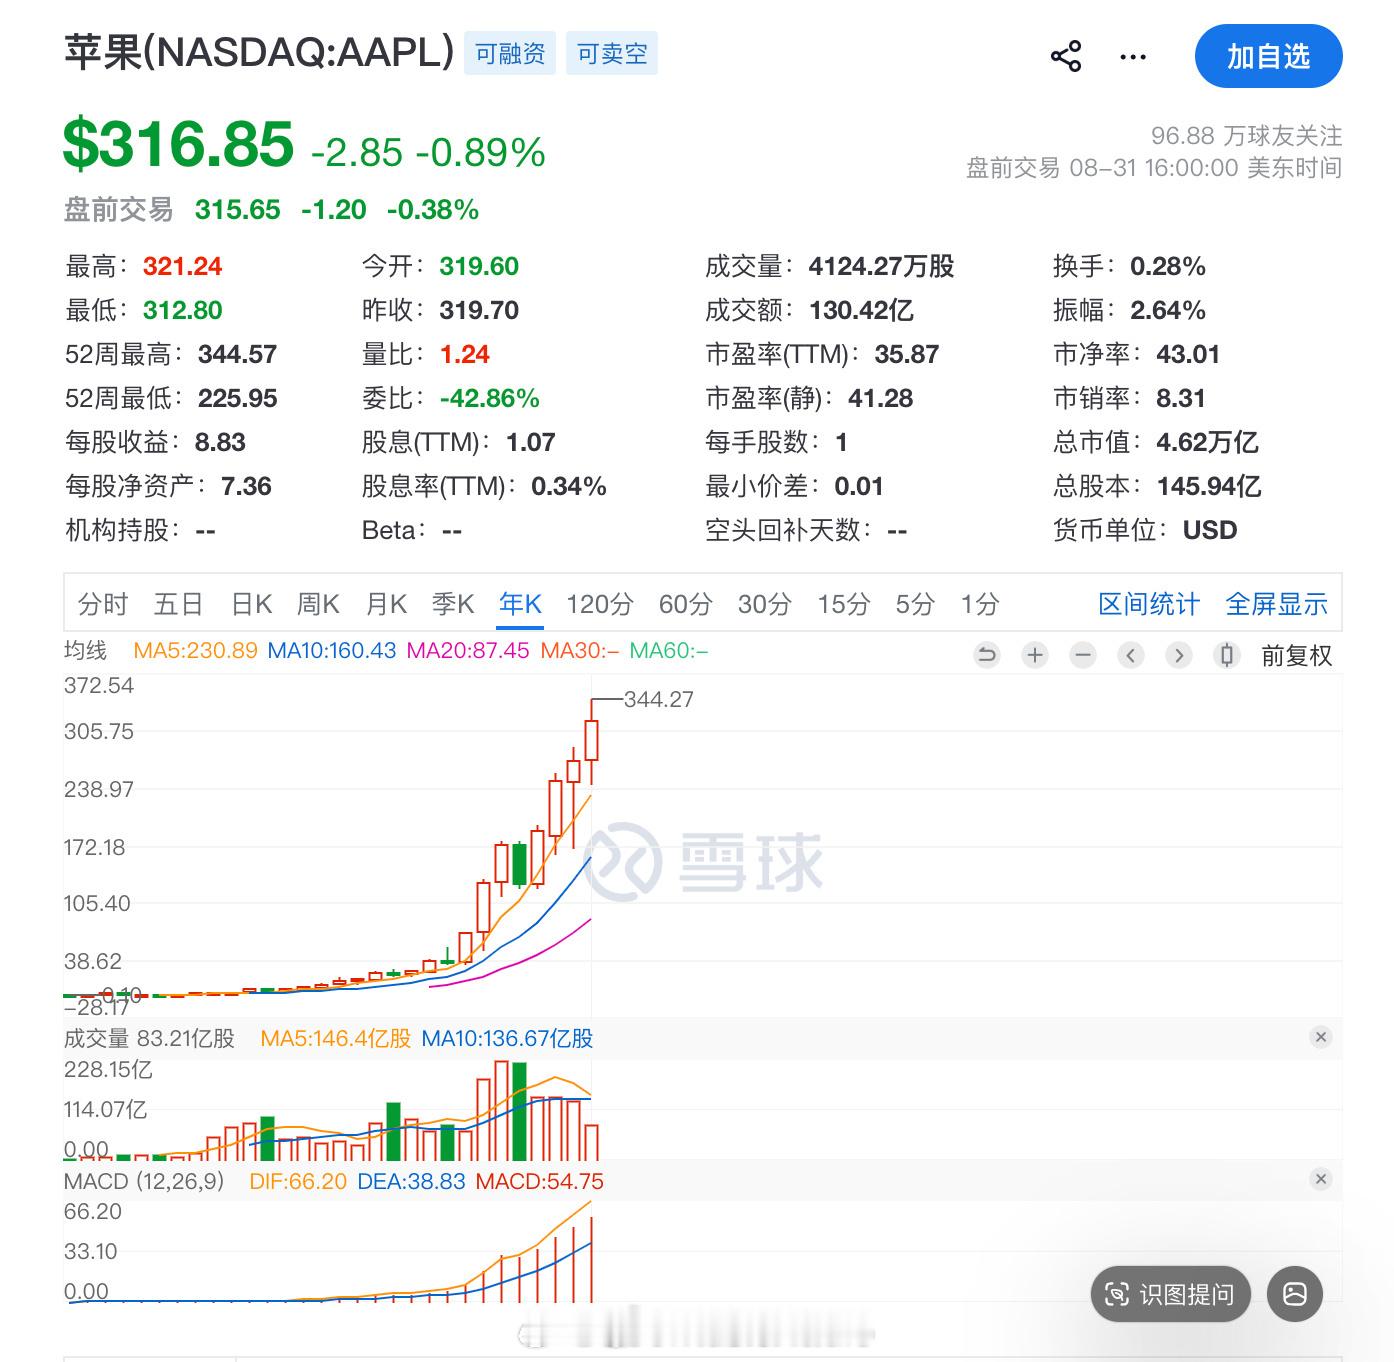Open 全屏显示 fullscreen chart
The height and width of the screenshot is (1362, 1394).
(1277, 604)
